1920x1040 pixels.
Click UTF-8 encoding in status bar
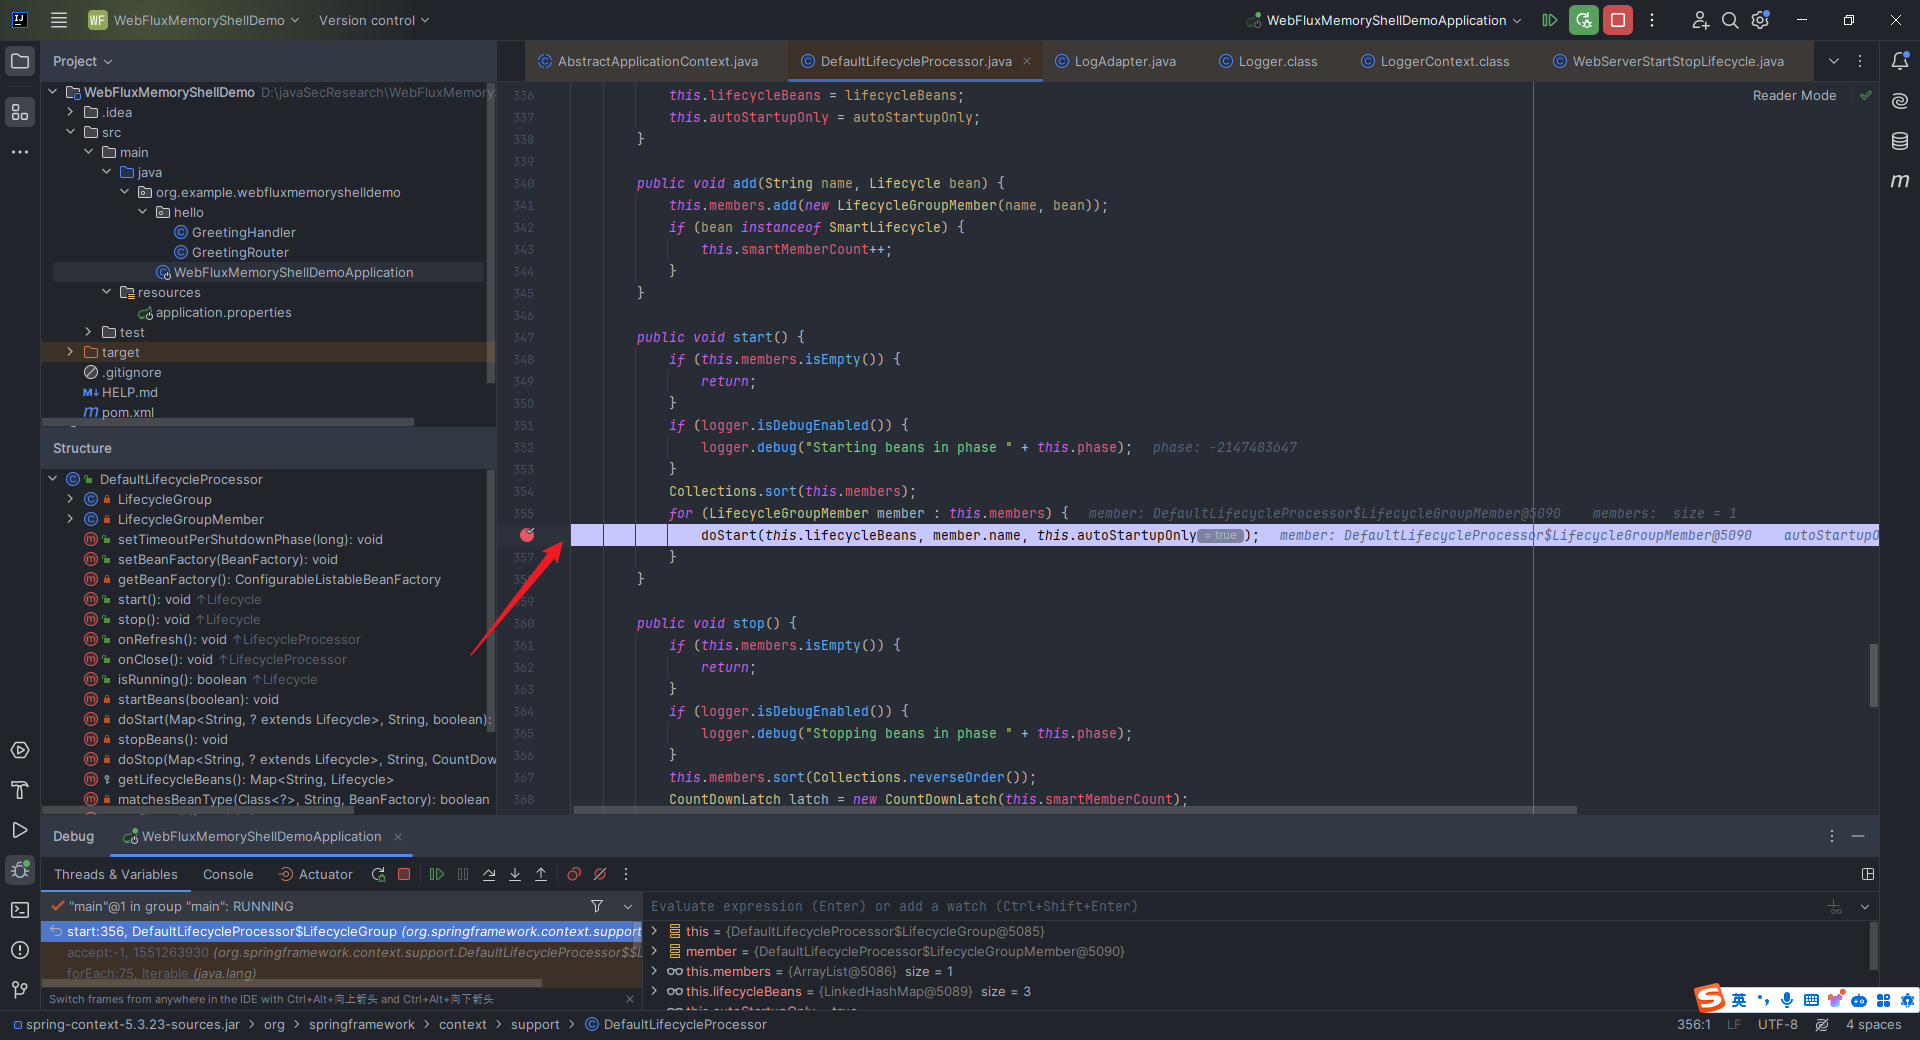click(1778, 1024)
